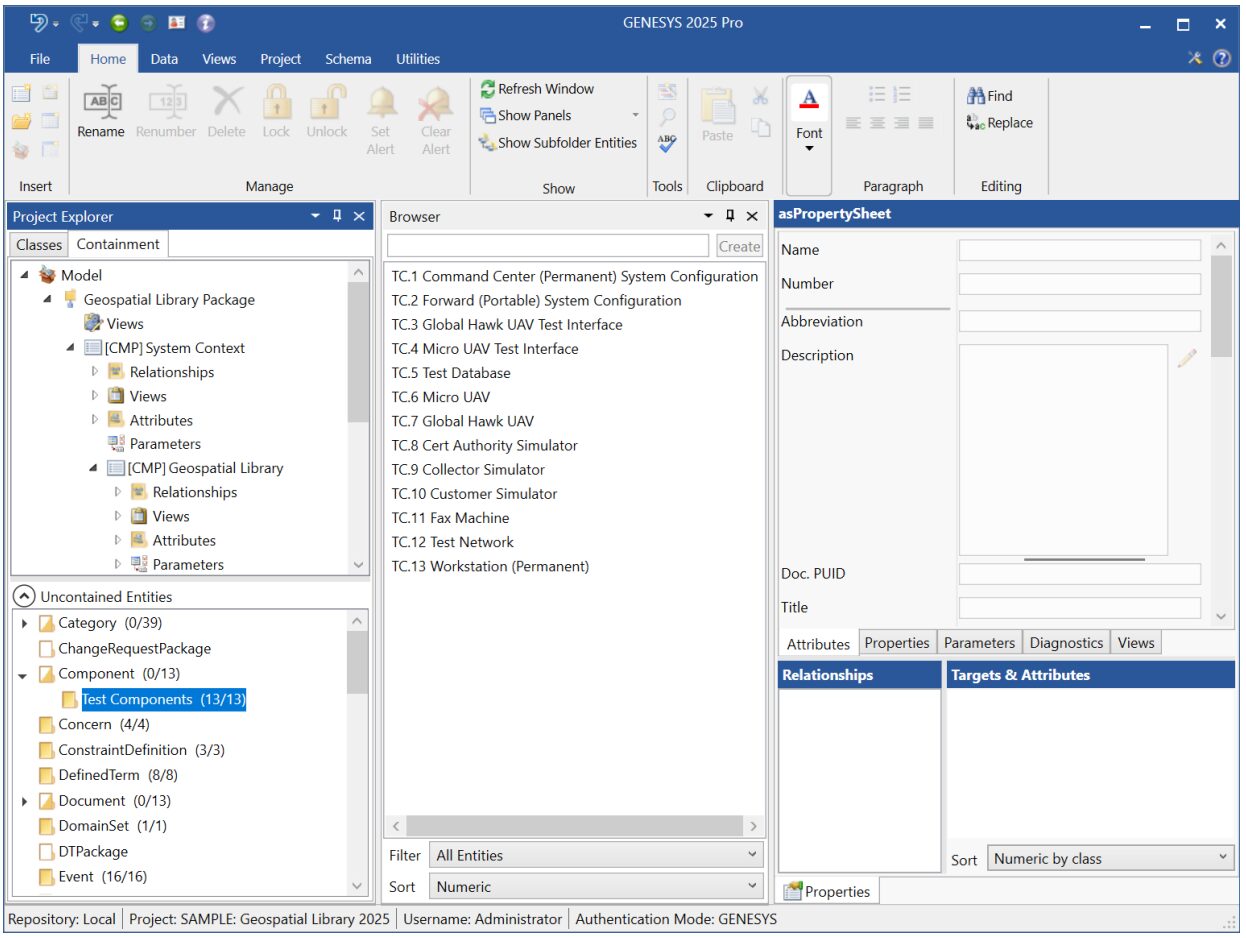Open the Filter All Entities dropdown
This screenshot has height=938, width=1246.
(x=598, y=855)
